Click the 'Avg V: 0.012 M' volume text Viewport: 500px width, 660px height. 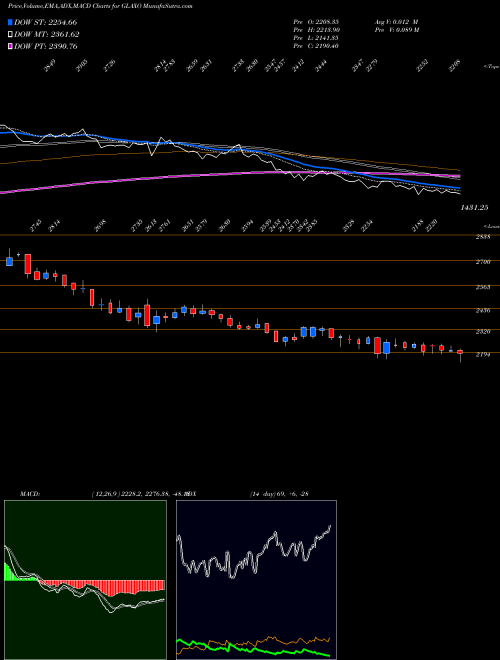[396, 22]
